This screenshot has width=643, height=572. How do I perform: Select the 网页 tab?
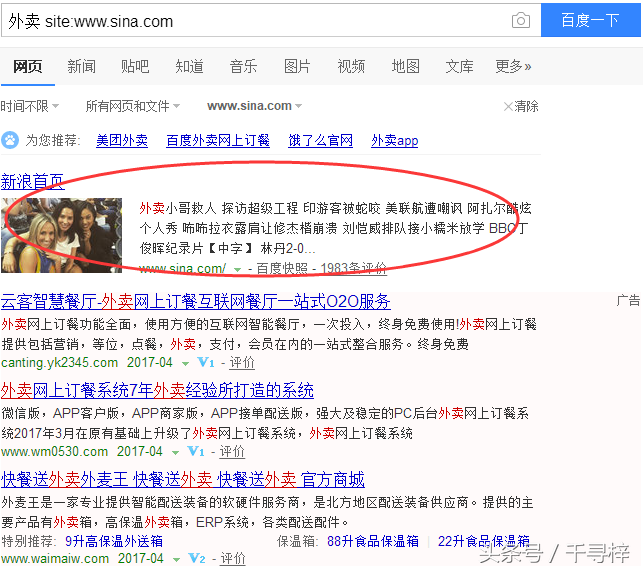click(x=27, y=66)
